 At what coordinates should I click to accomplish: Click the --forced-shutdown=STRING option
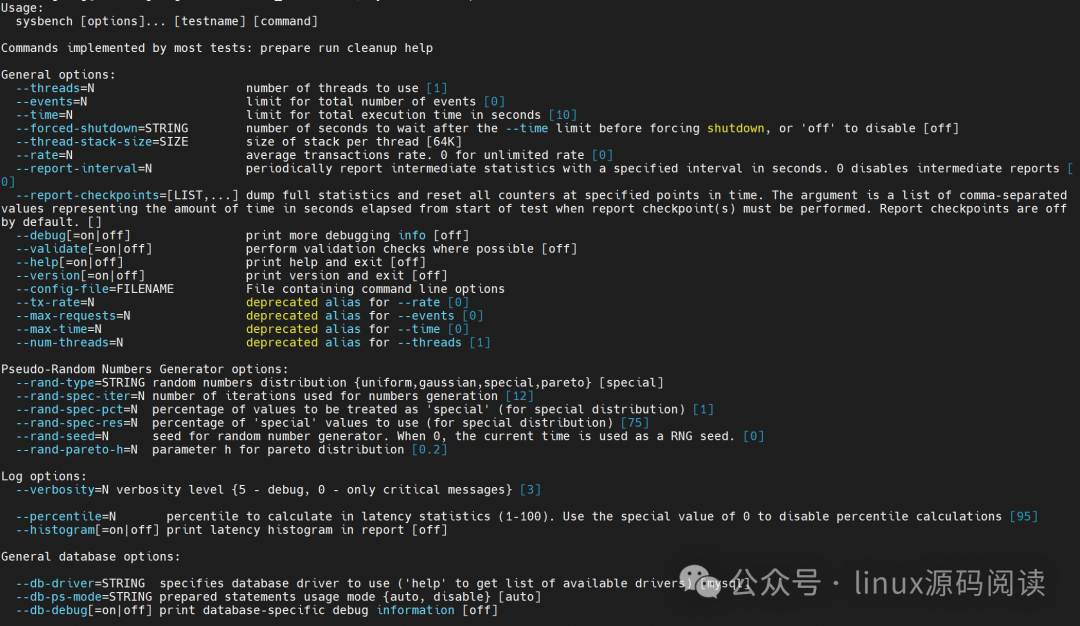(102, 129)
